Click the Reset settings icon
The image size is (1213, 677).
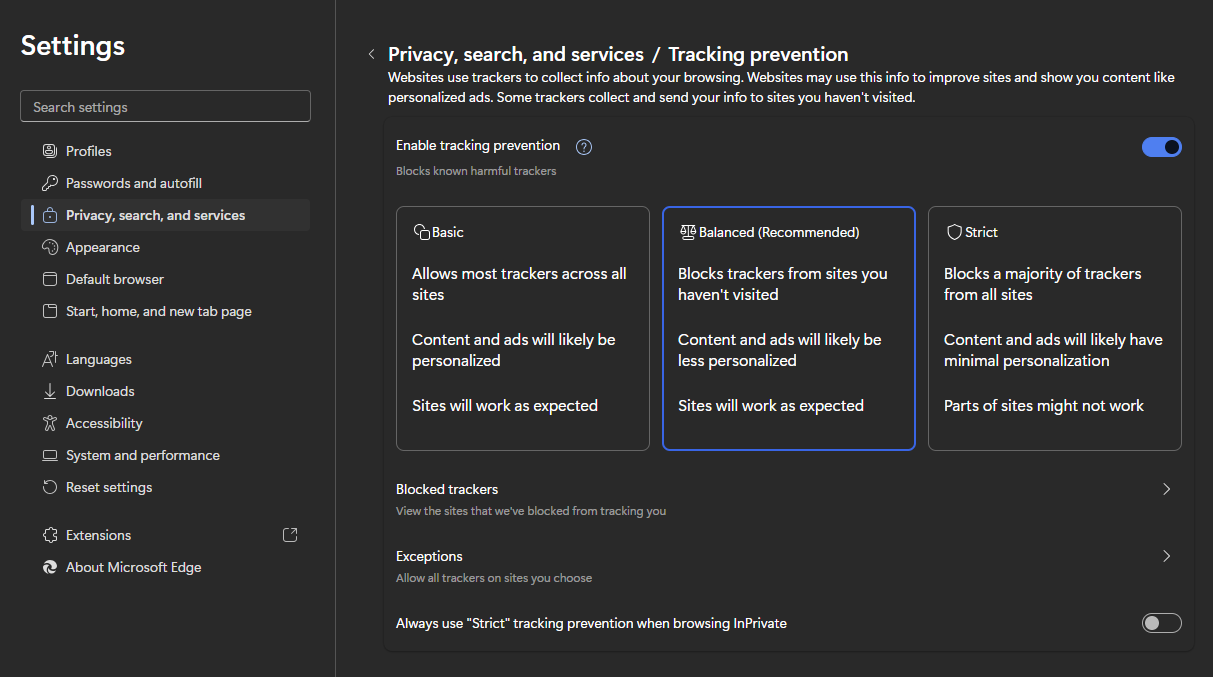(x=50, y=487)
